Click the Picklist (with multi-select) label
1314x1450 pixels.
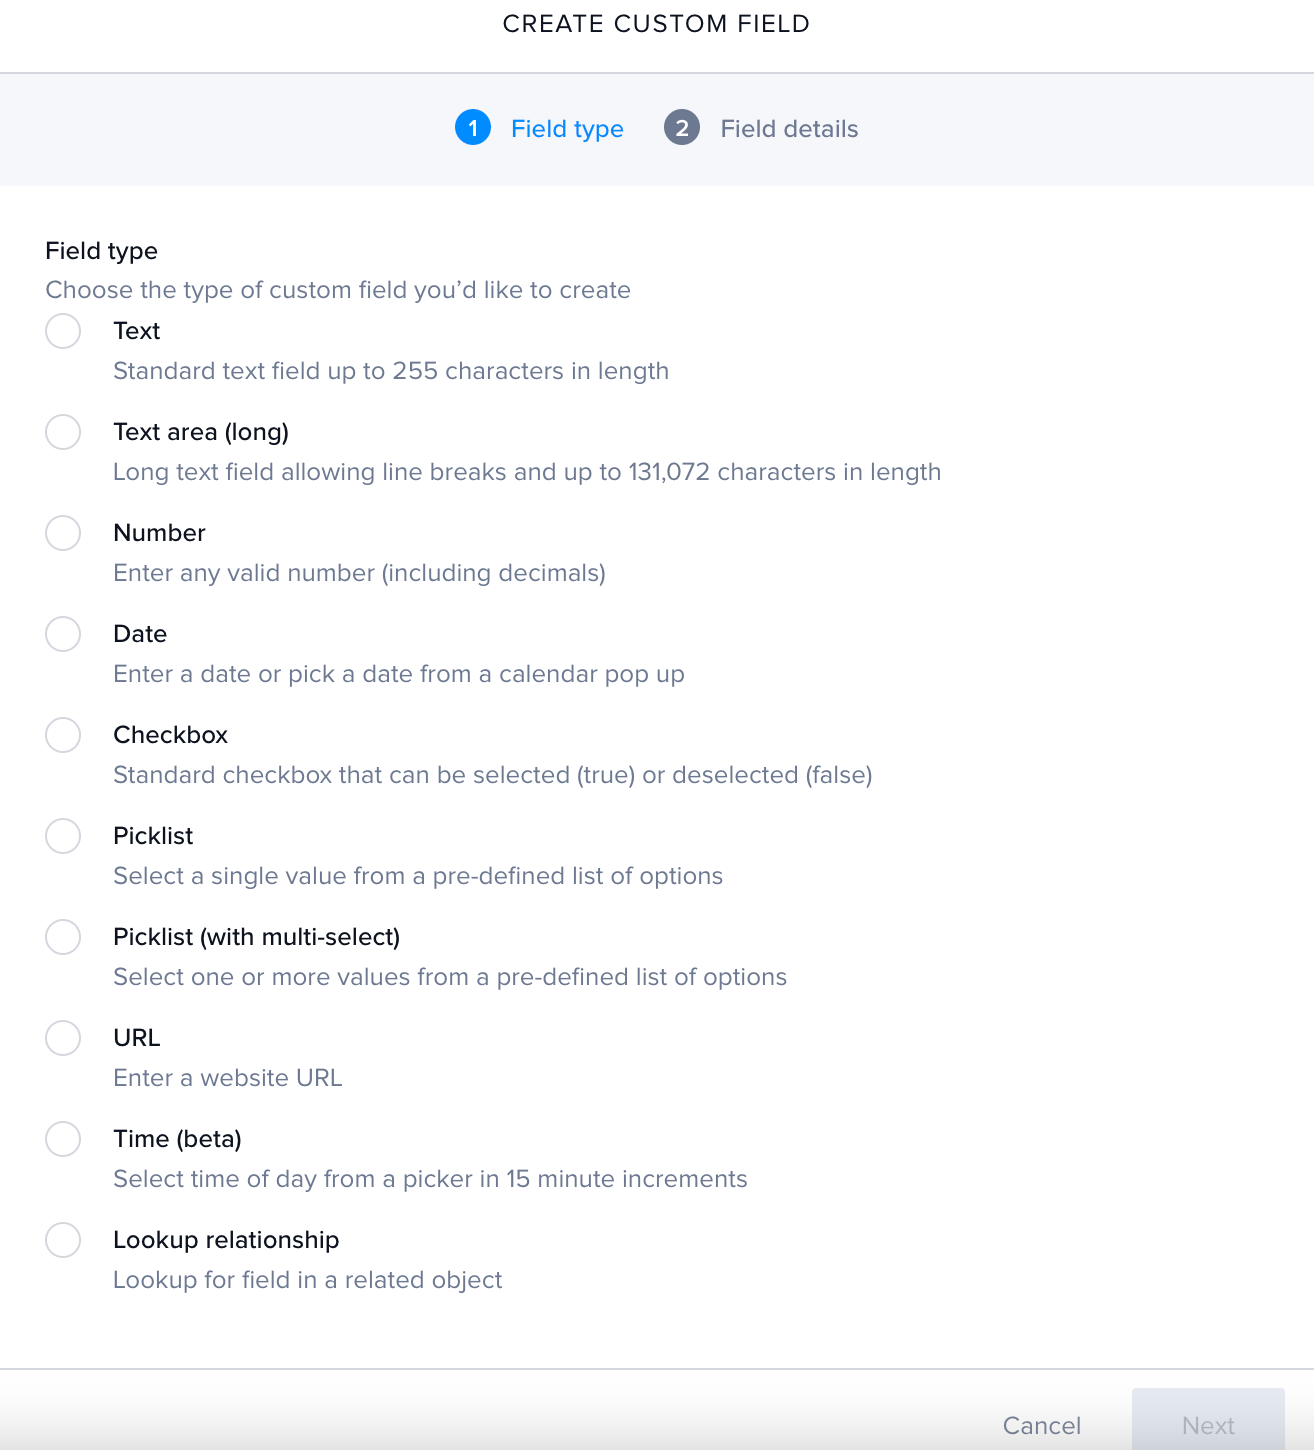click(x=257, y=937)
